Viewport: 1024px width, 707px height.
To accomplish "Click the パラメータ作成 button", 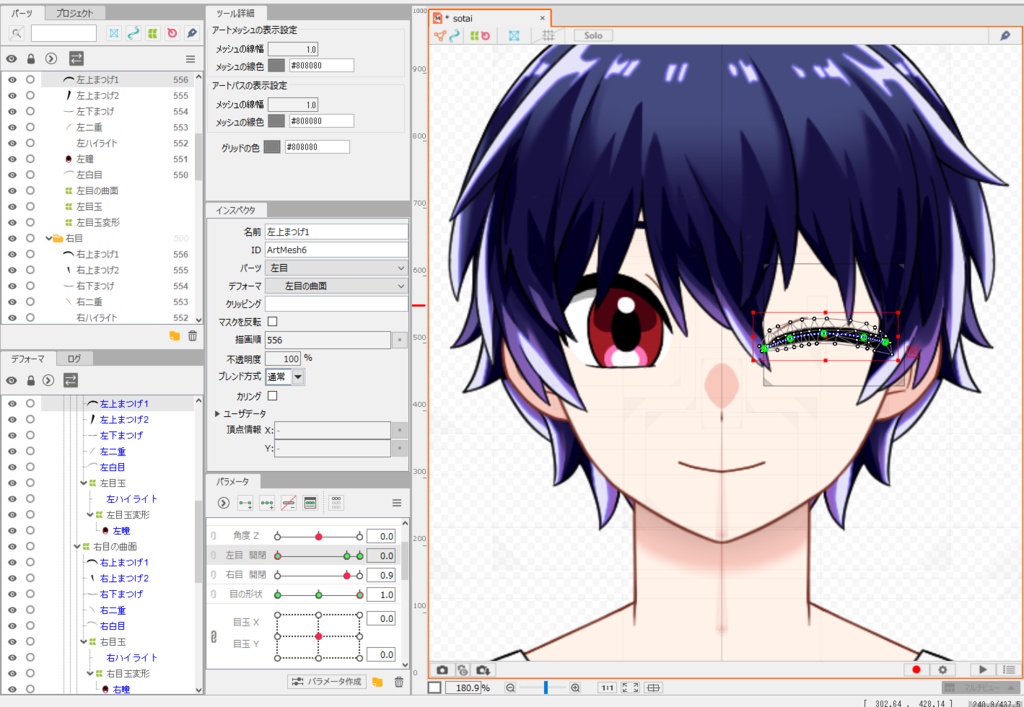I will (x=327, y=682).
